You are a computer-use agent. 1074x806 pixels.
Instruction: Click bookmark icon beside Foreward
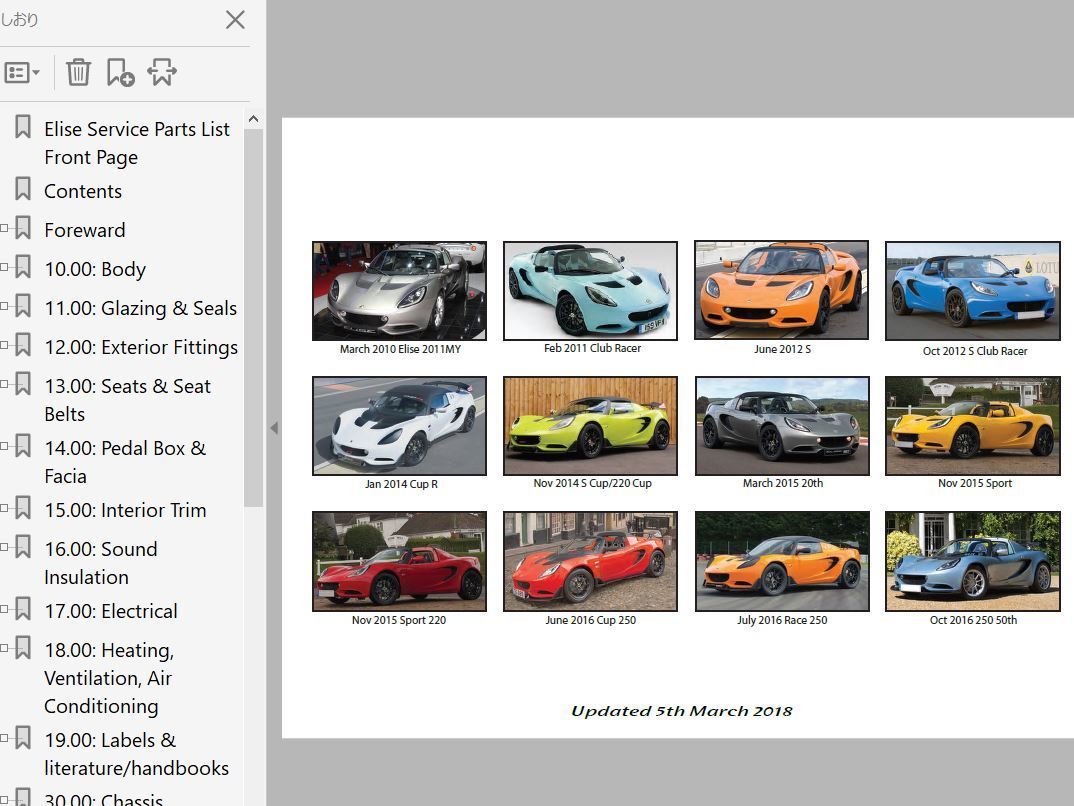(23, 227)
